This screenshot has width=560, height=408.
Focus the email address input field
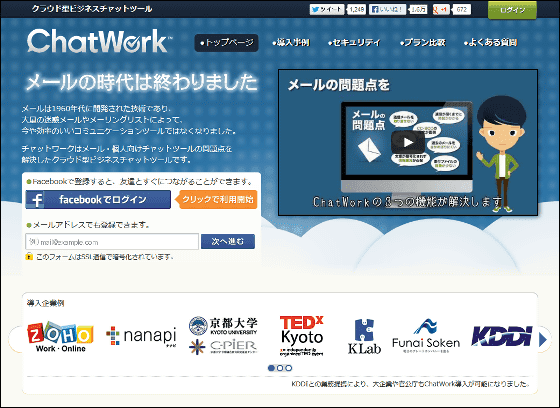(112, 242)
